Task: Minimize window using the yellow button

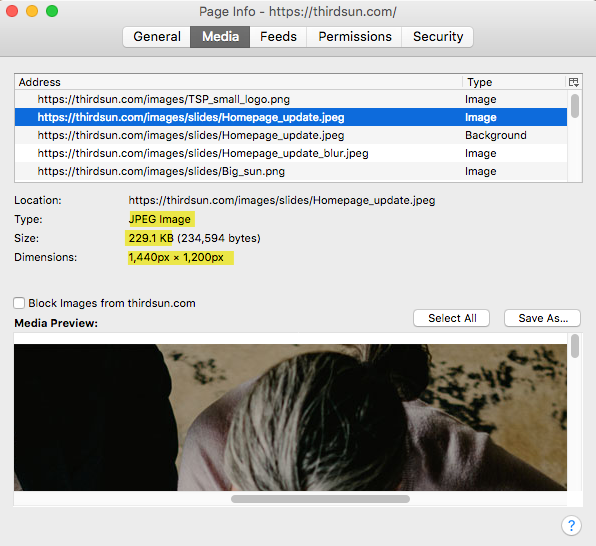Action: pos(32,11)
